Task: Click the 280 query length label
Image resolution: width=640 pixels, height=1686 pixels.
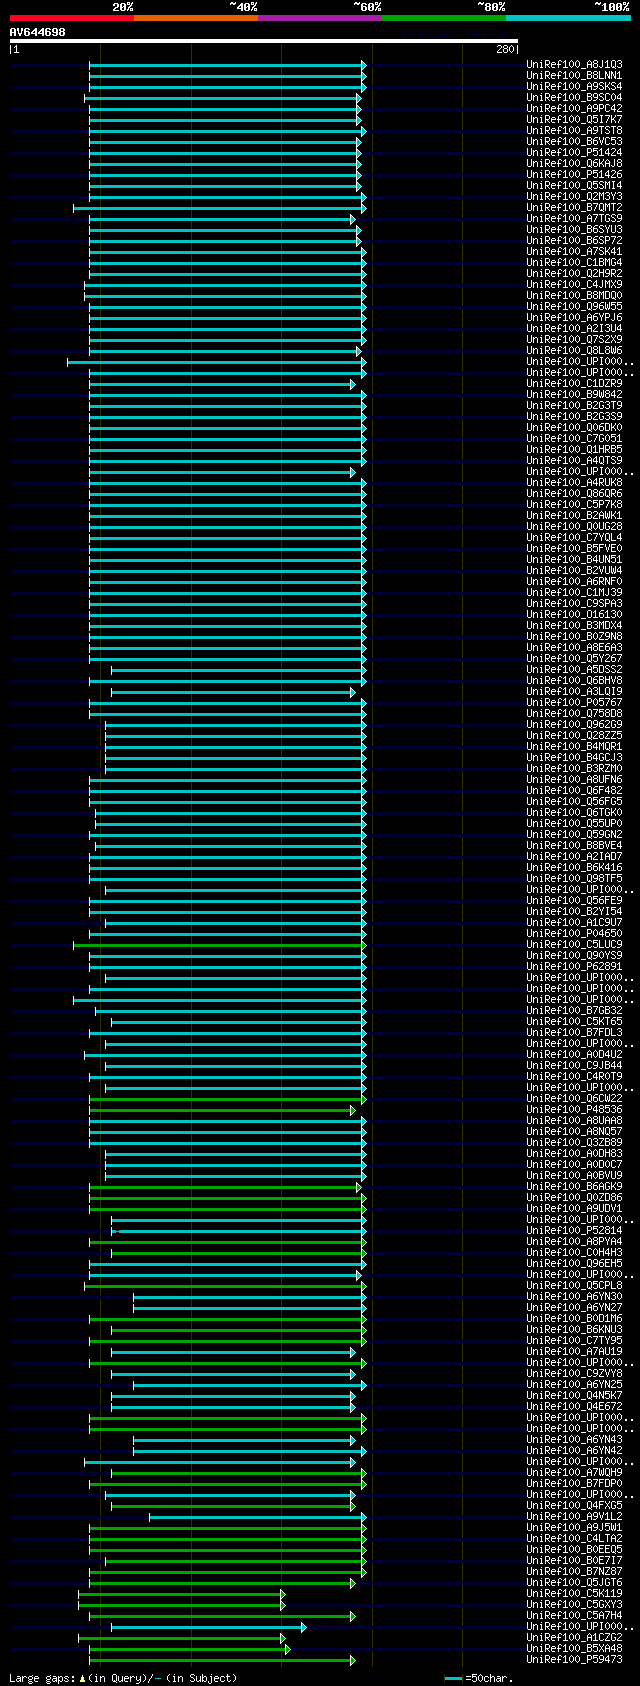Action: 505,50
